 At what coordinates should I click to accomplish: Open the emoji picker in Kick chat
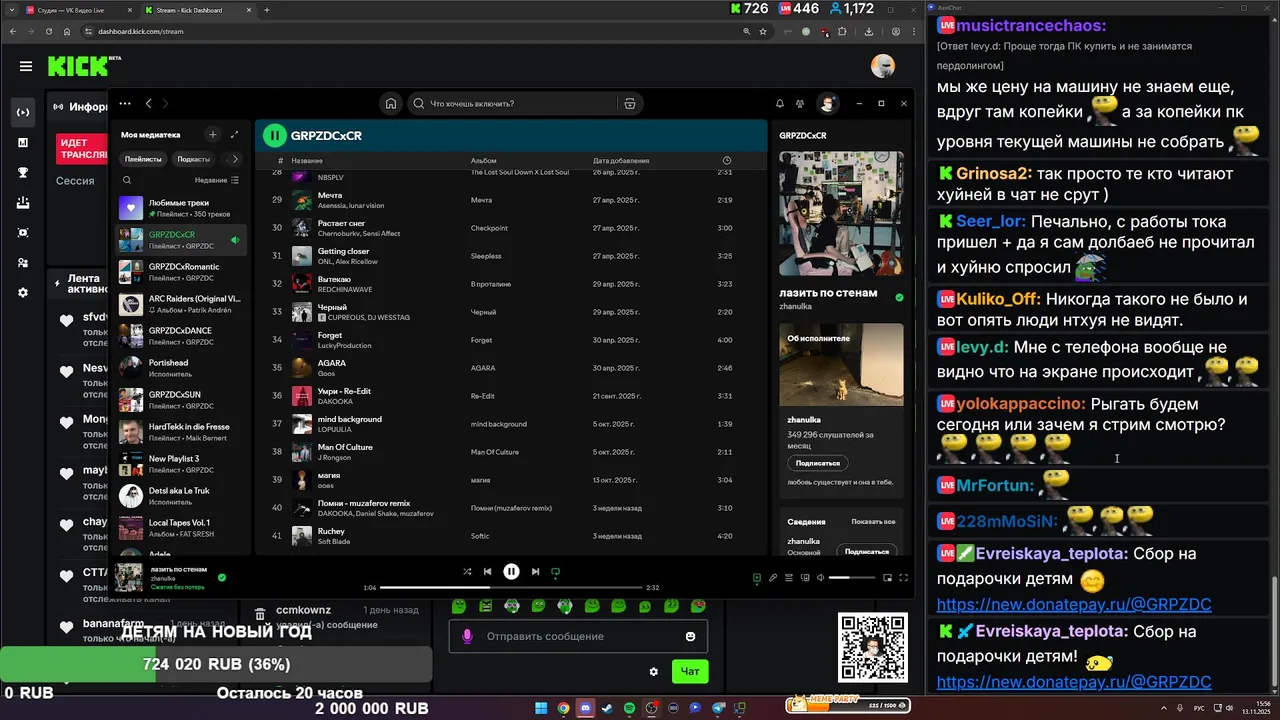click(691, 636)
